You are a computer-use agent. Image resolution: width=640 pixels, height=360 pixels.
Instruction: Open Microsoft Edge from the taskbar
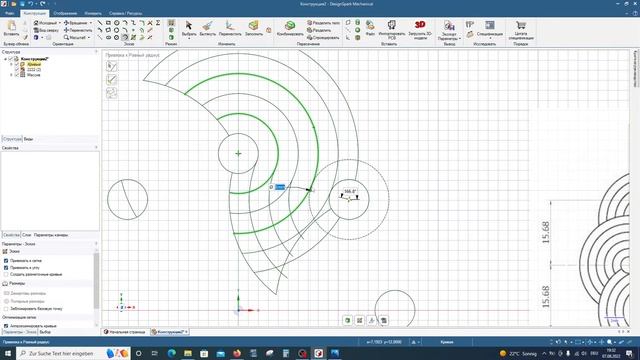point(171,353)
